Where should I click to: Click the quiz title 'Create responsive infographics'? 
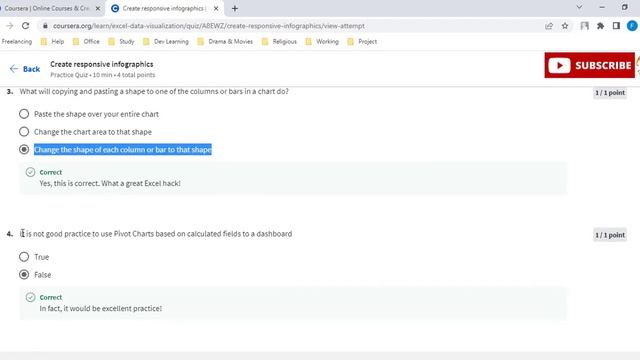click(x=102, y=64)
